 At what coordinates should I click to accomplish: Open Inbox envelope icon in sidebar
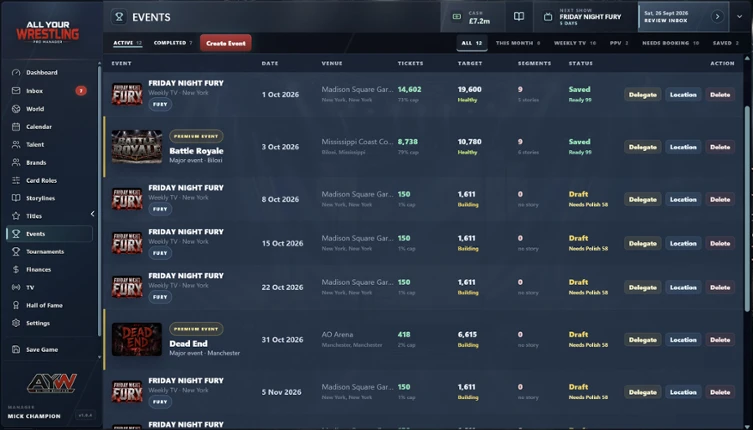16,90
